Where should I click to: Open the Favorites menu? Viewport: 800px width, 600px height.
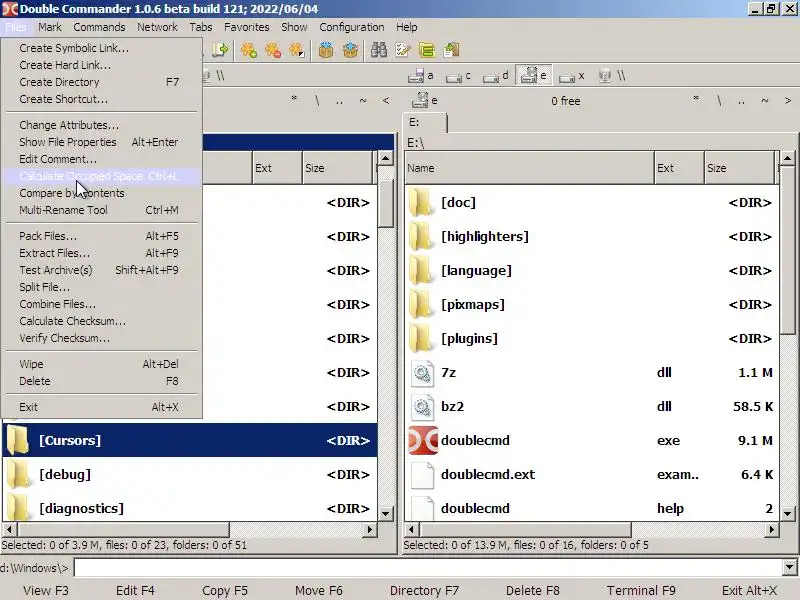tap(246, 27)
